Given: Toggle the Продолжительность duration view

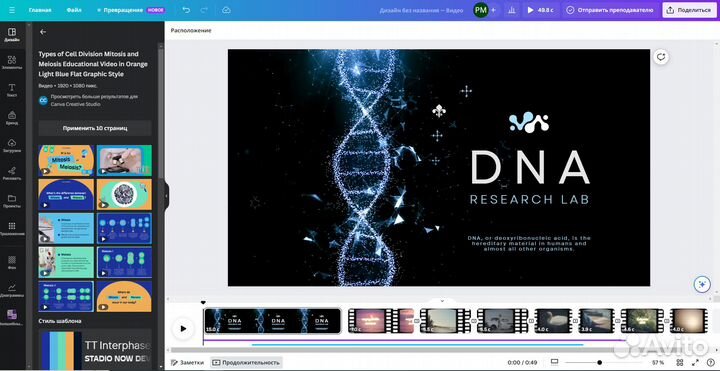Looking at the screenshot, I should pyautogui.click(x=246, y=362).
